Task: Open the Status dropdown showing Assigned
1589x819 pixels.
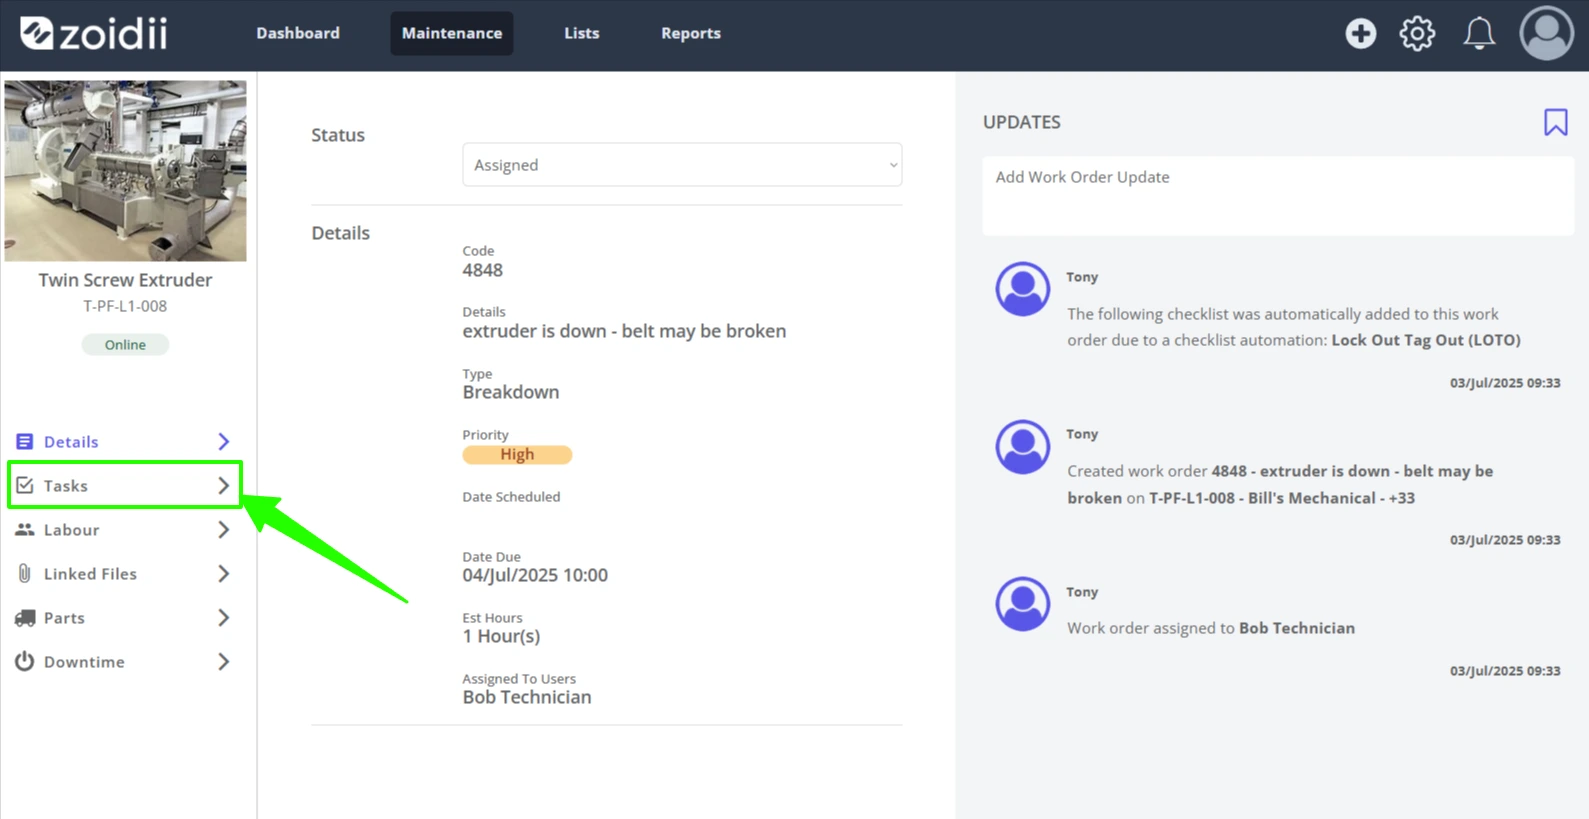Action: coord(682,165)
